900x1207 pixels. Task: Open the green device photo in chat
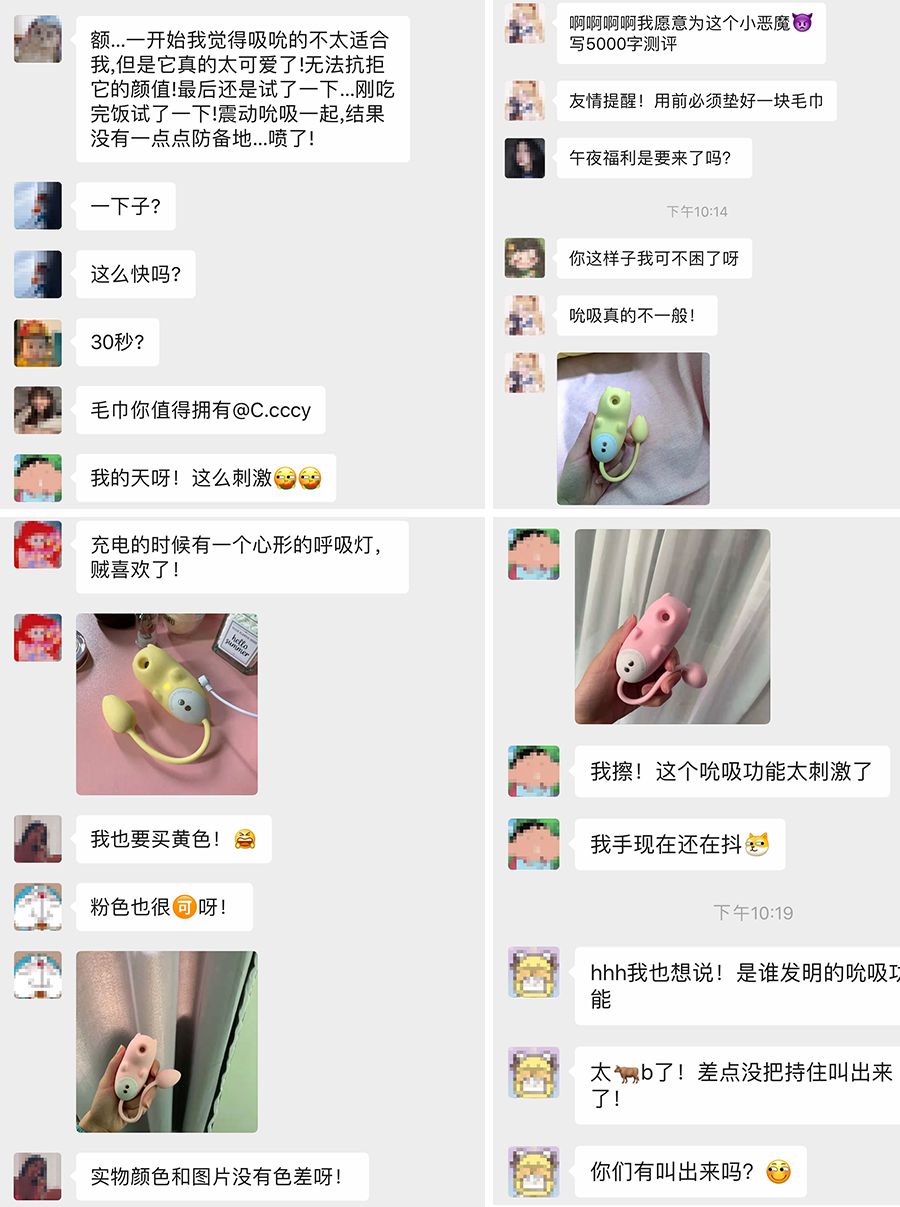[633, 428]
